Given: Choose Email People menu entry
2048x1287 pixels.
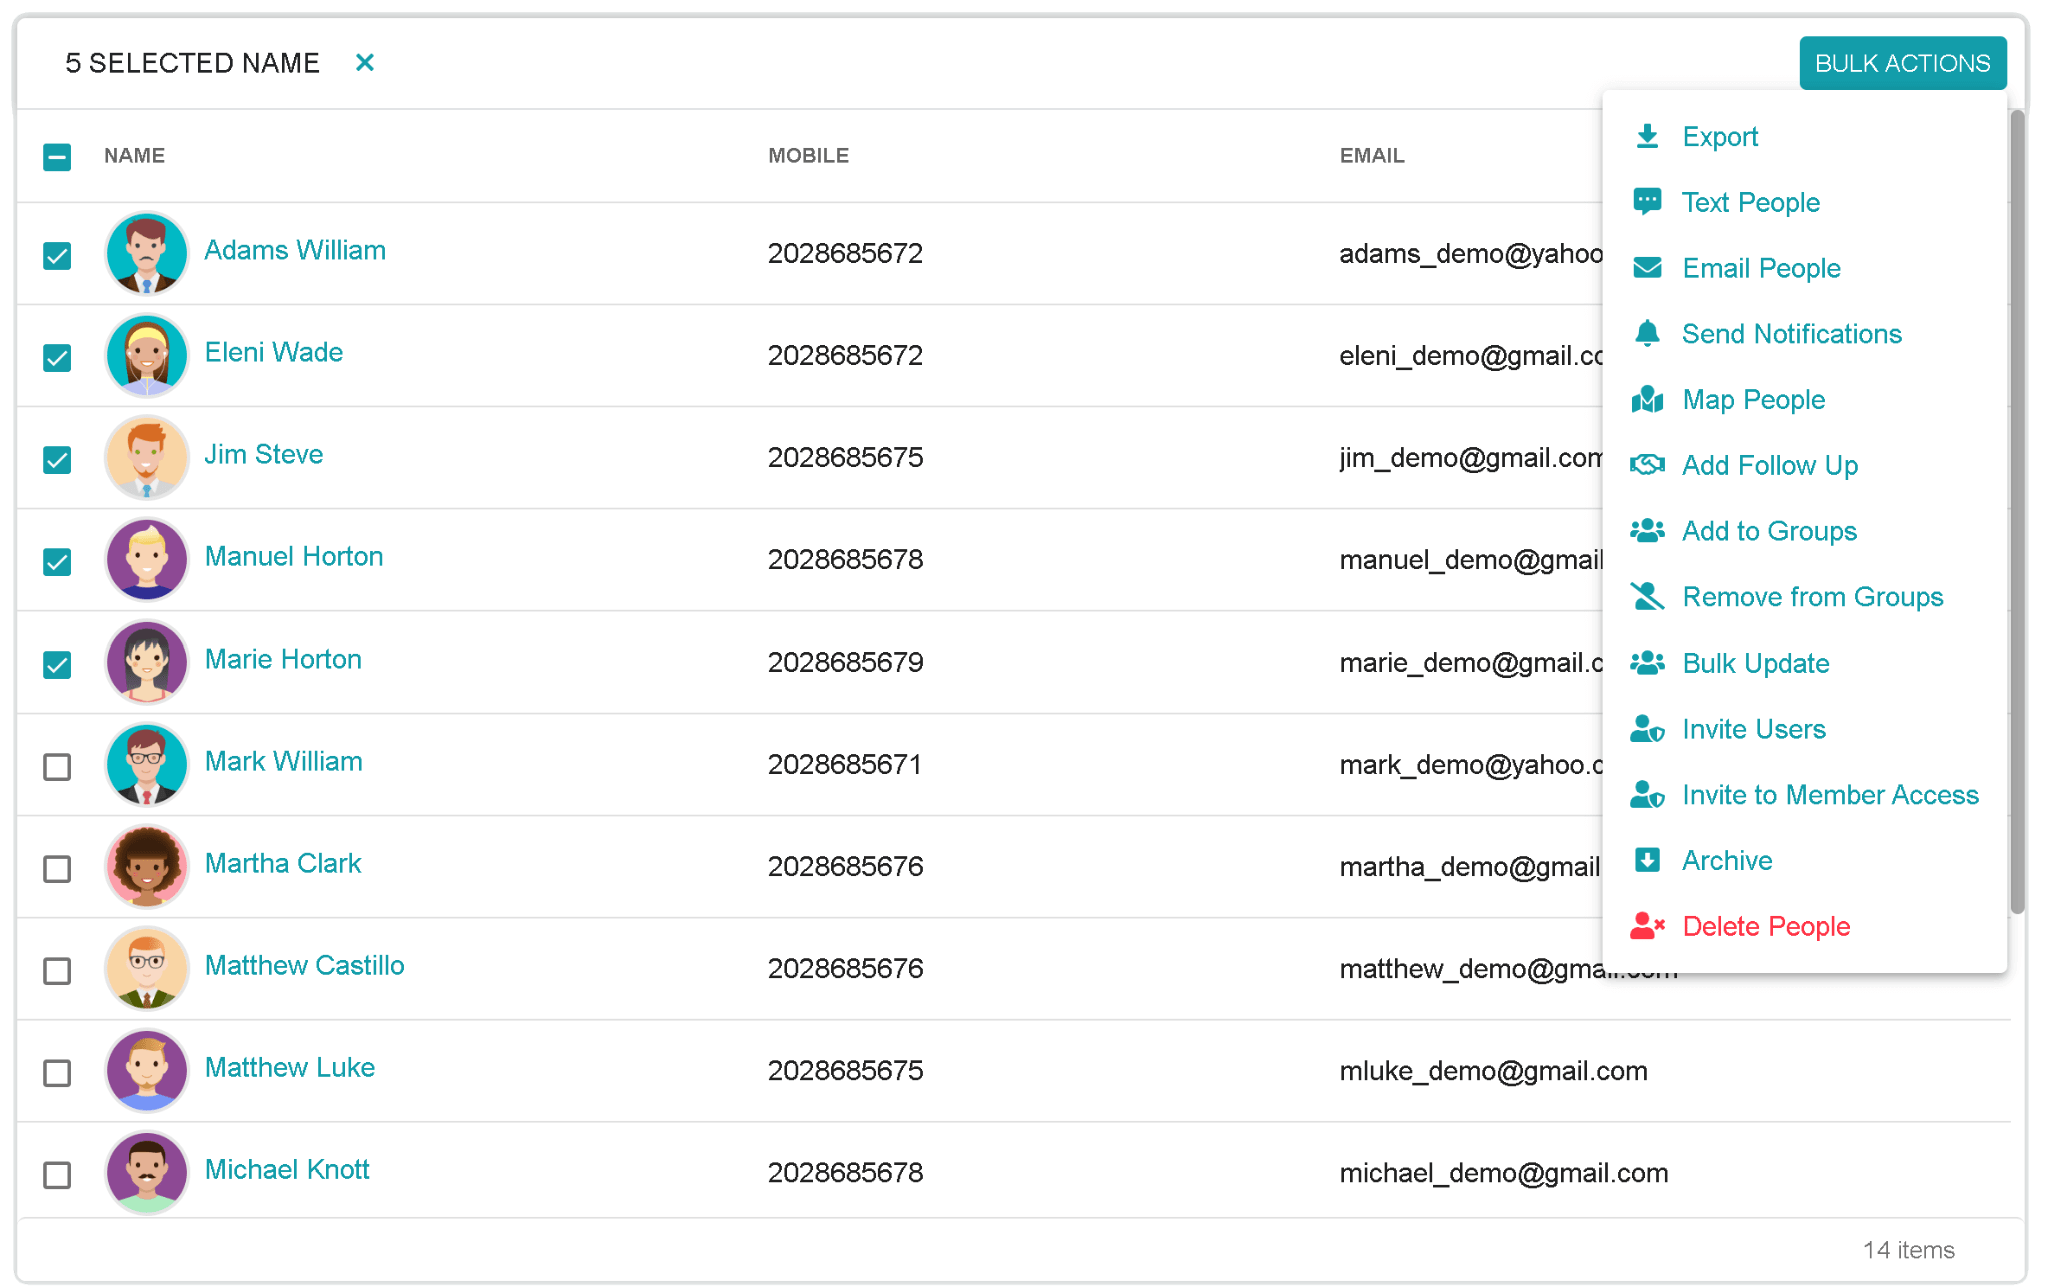Looking at the screenshot, I should pyautogui.click(x=1804, y=268).
